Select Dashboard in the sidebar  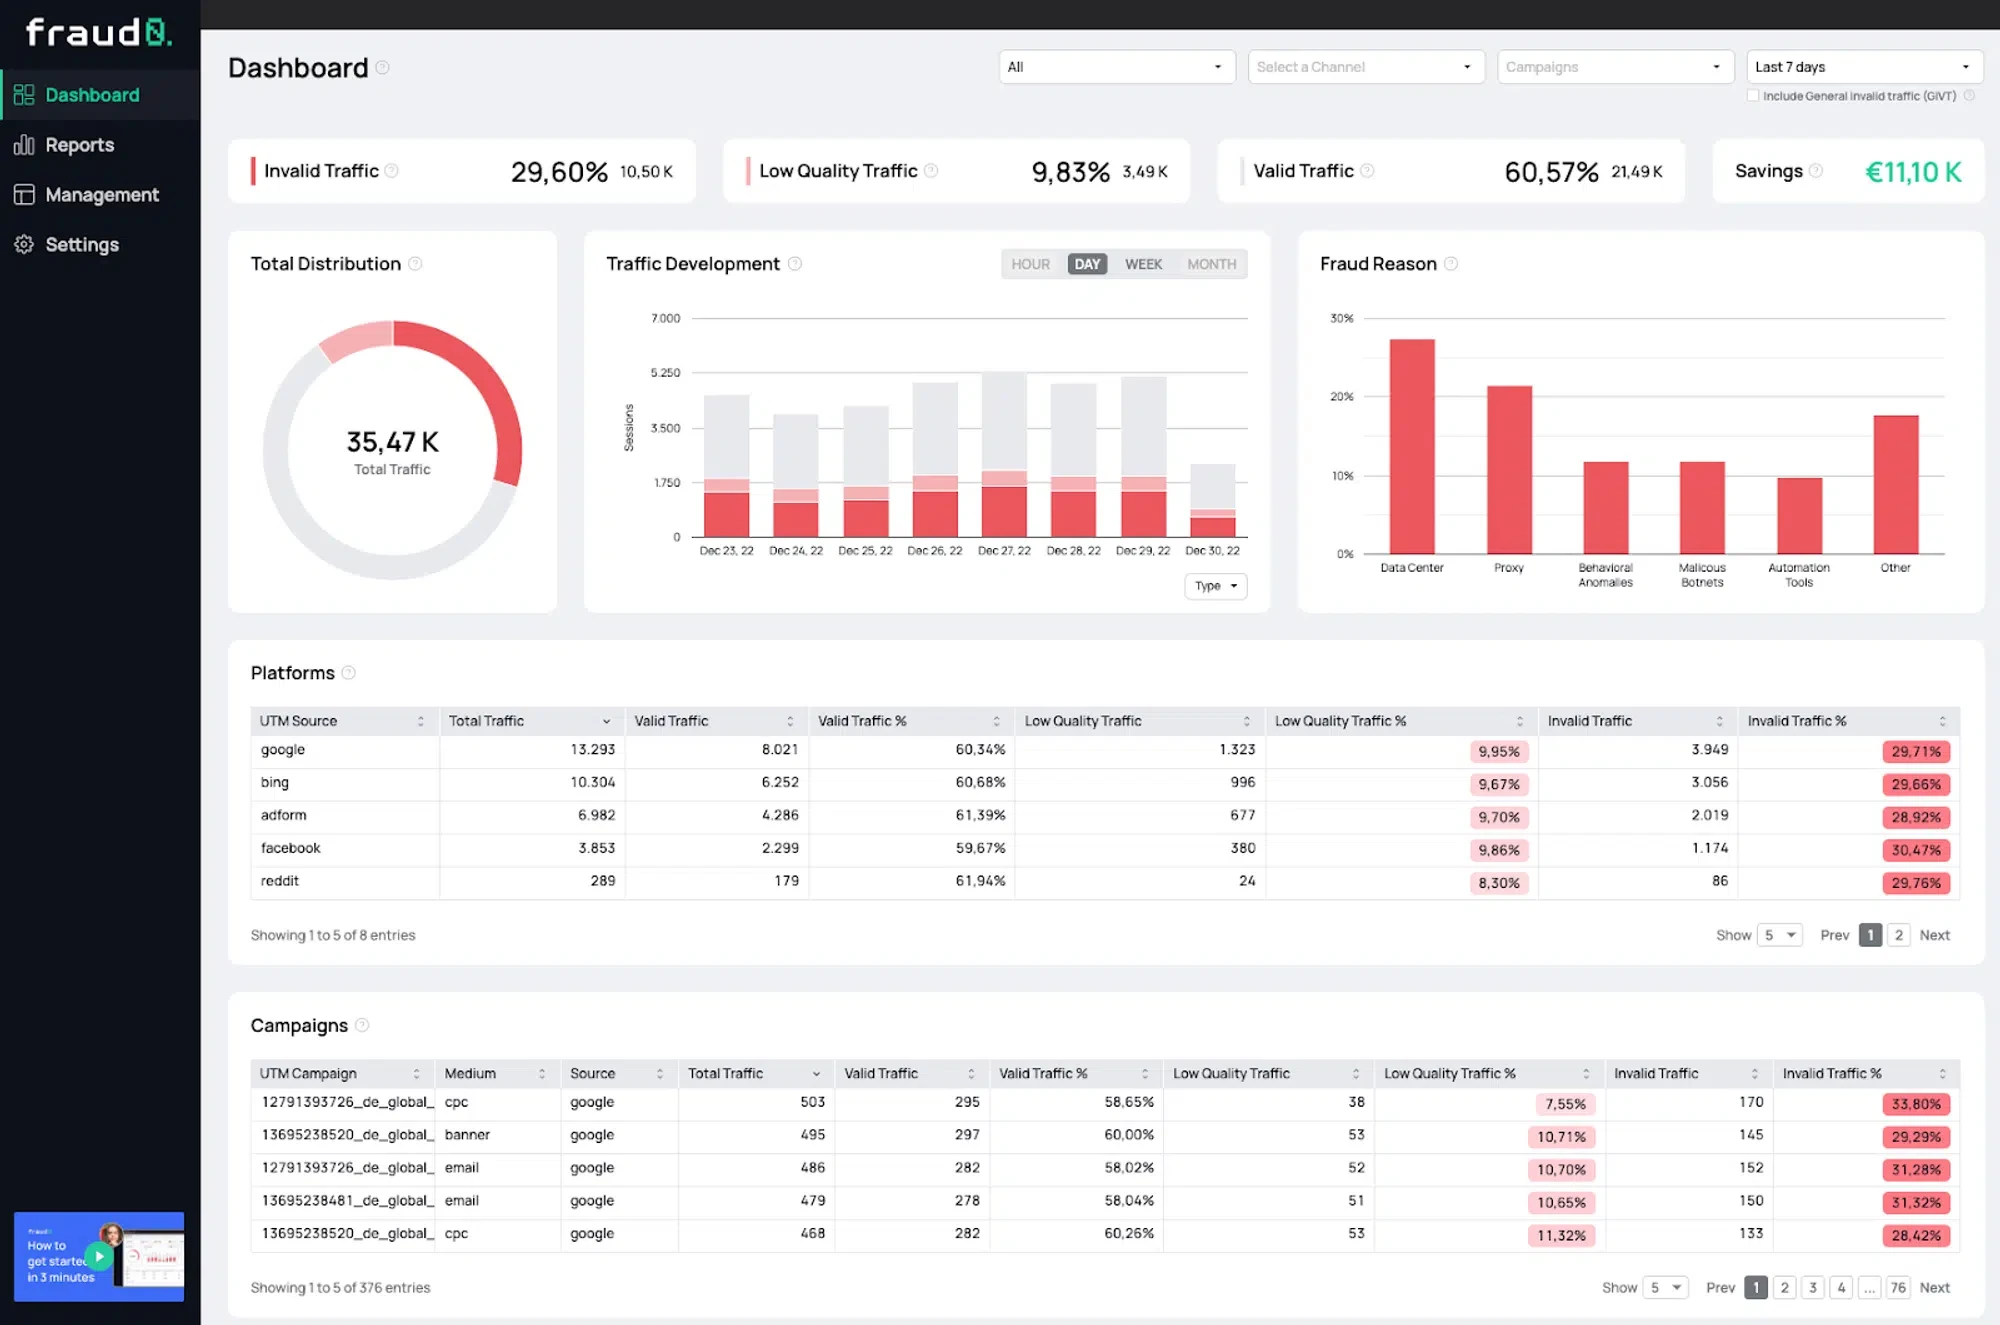[92, 94]
